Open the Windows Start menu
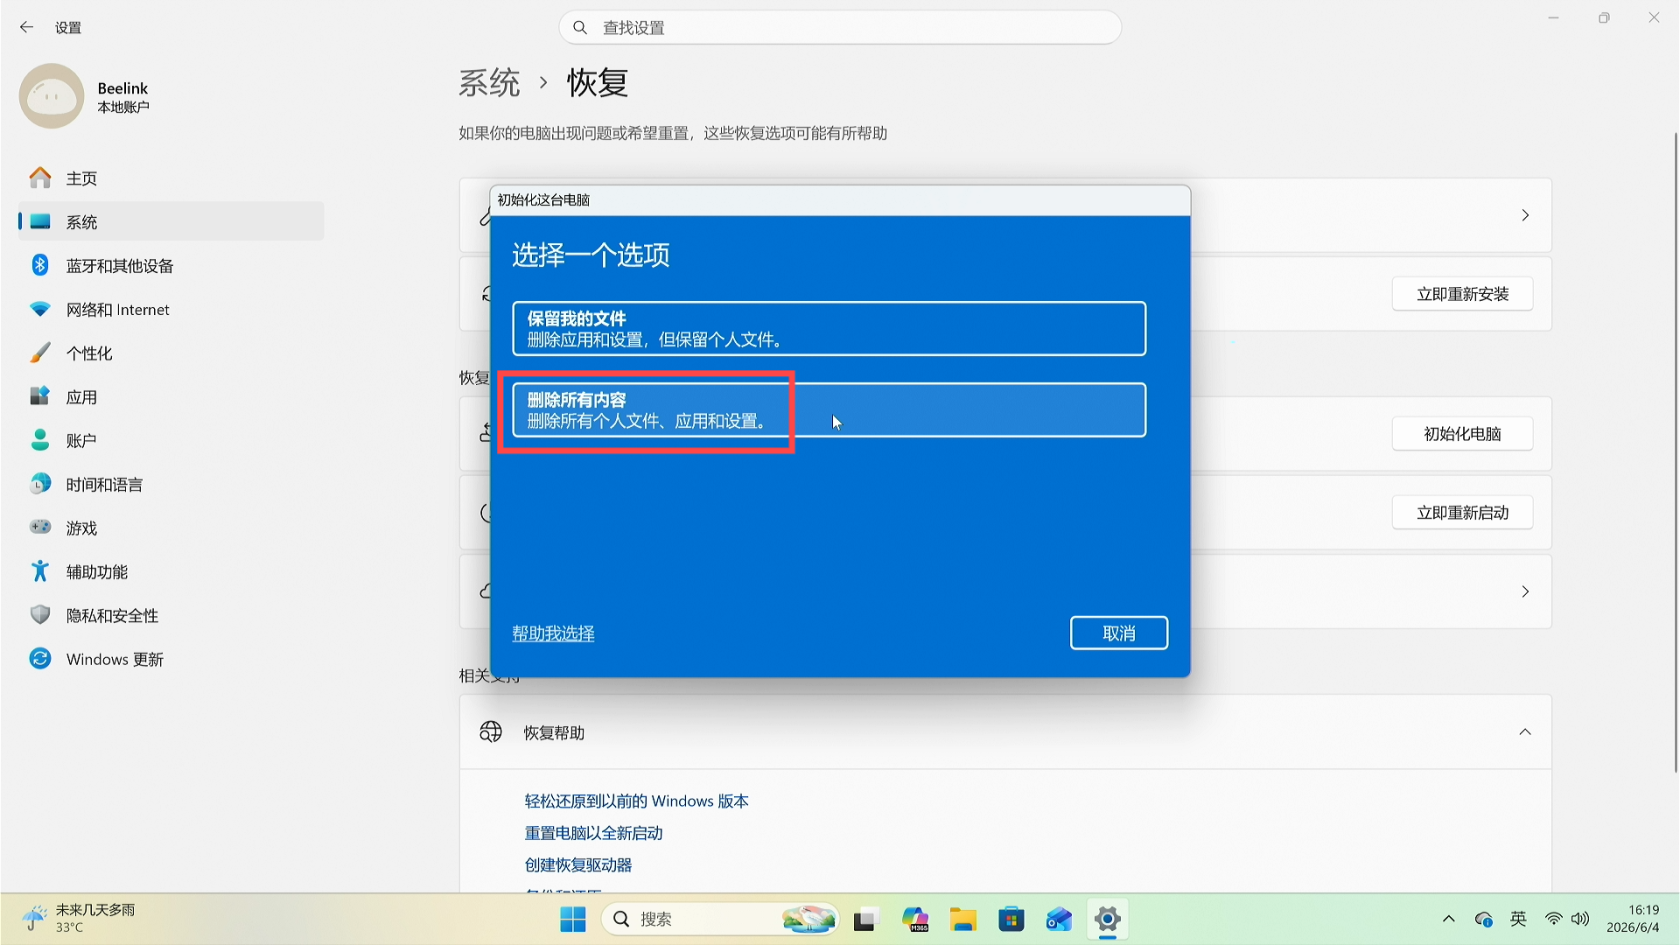This screenshot has height=945, width=1680. pyautogui.click(x=573, y=919)
